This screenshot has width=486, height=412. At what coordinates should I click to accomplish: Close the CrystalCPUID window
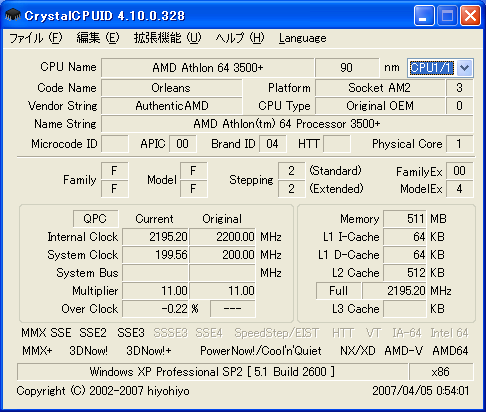click(x=470, y=15)
